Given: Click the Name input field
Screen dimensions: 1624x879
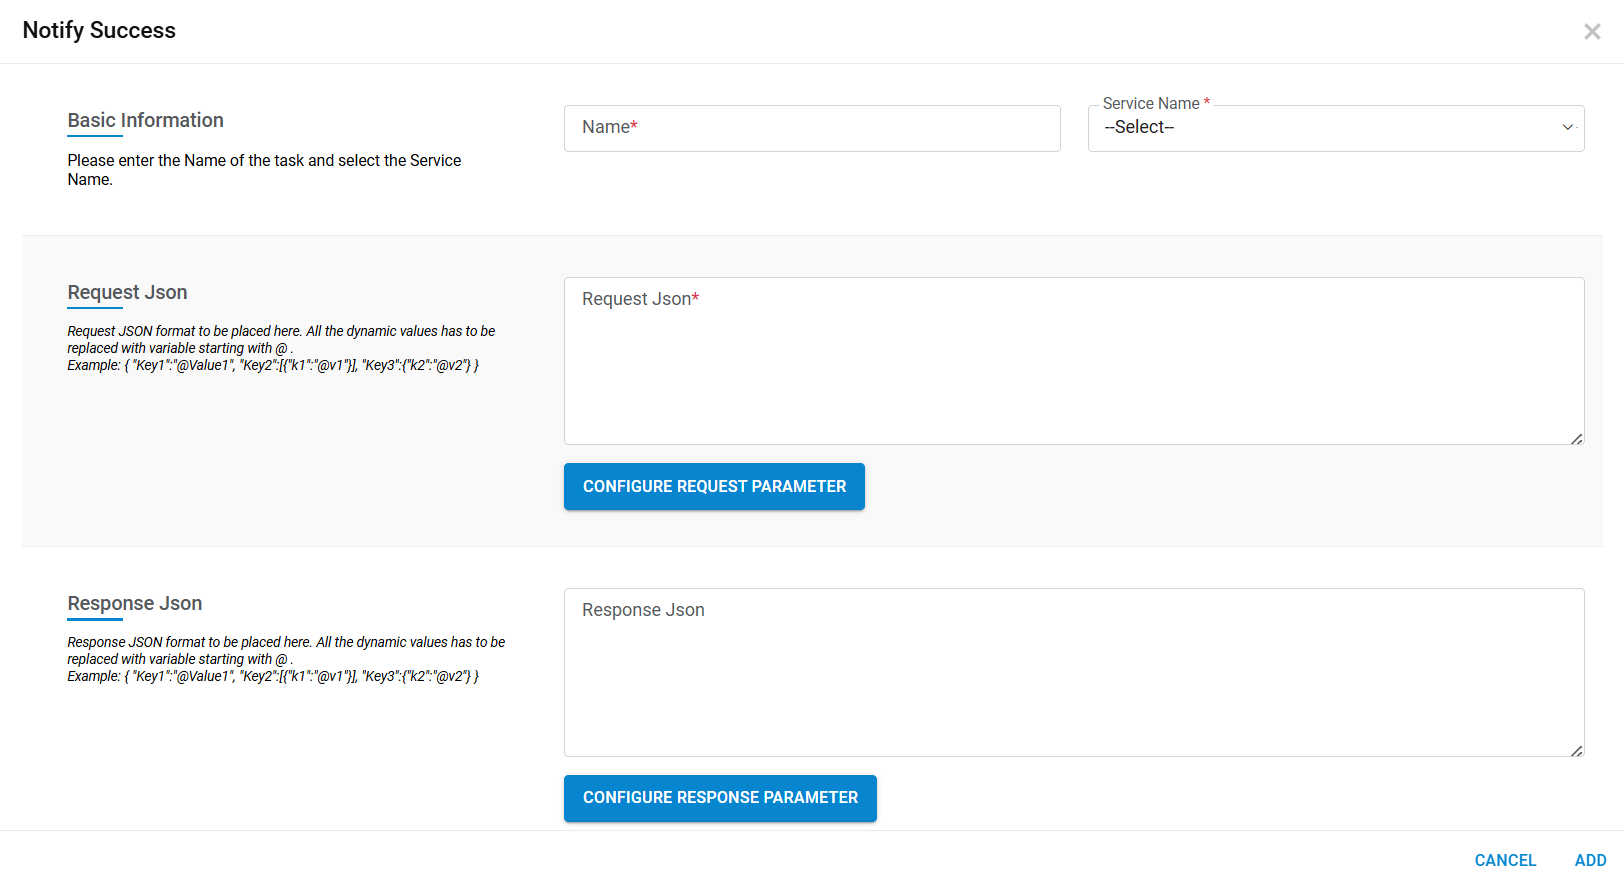Looking at the screenshot, I should (x=811, y=128).
